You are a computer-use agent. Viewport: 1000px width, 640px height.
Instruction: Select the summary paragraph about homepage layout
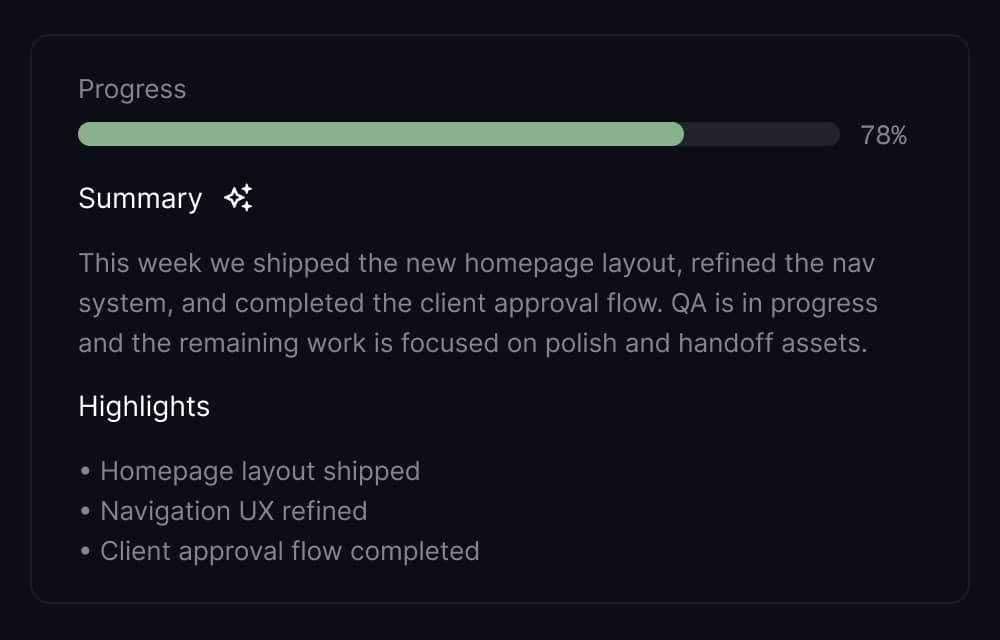click(477, 302)
